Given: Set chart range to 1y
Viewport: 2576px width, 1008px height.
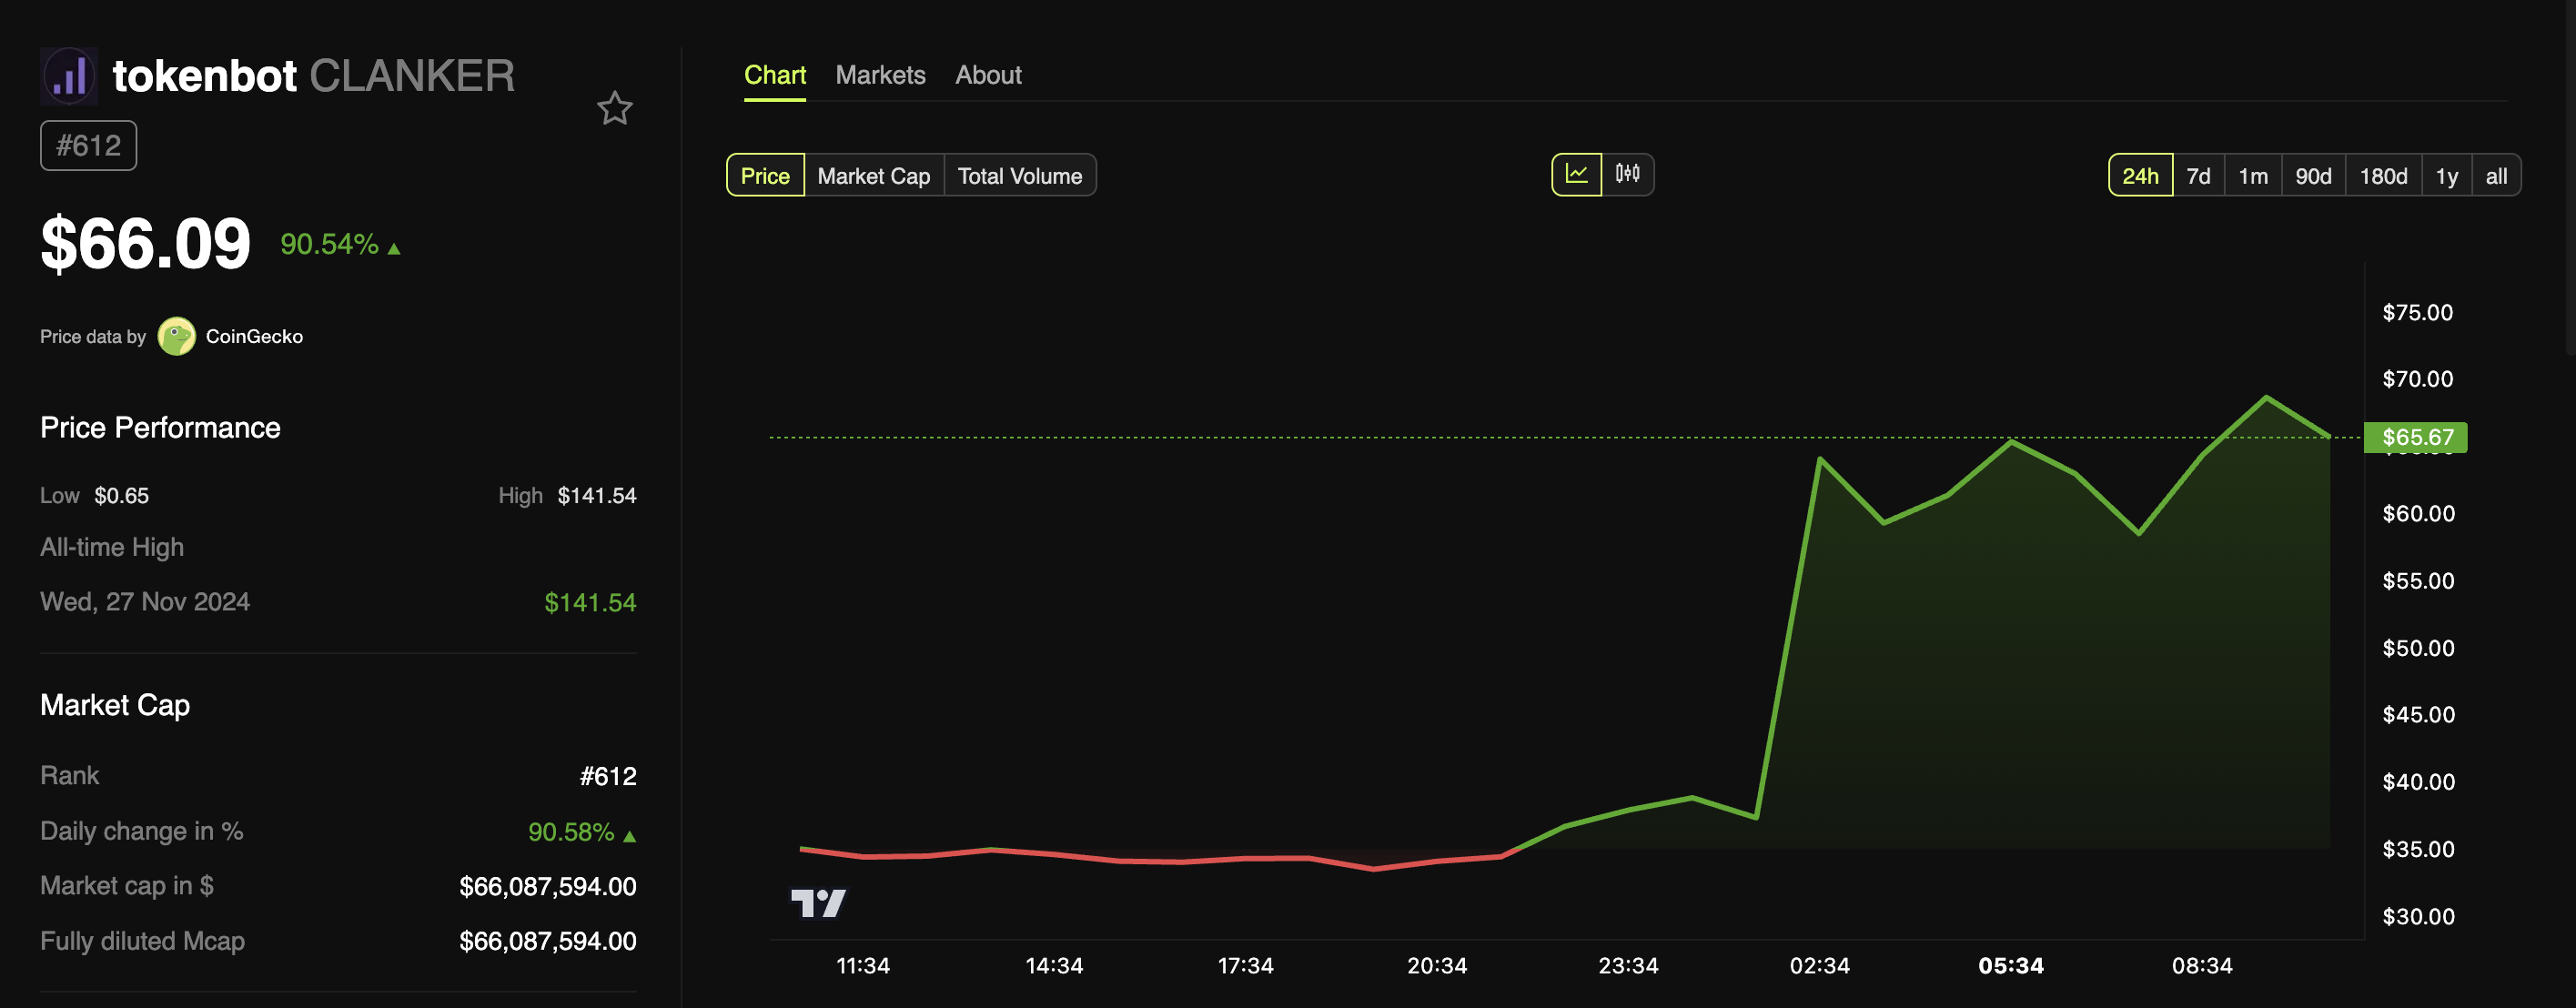Looking at the screenshot, I should coord(2446,176).
